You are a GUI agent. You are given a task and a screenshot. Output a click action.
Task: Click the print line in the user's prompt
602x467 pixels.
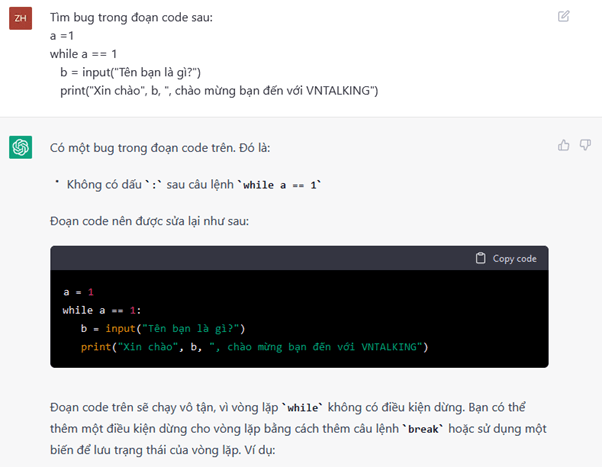point(218,91)
